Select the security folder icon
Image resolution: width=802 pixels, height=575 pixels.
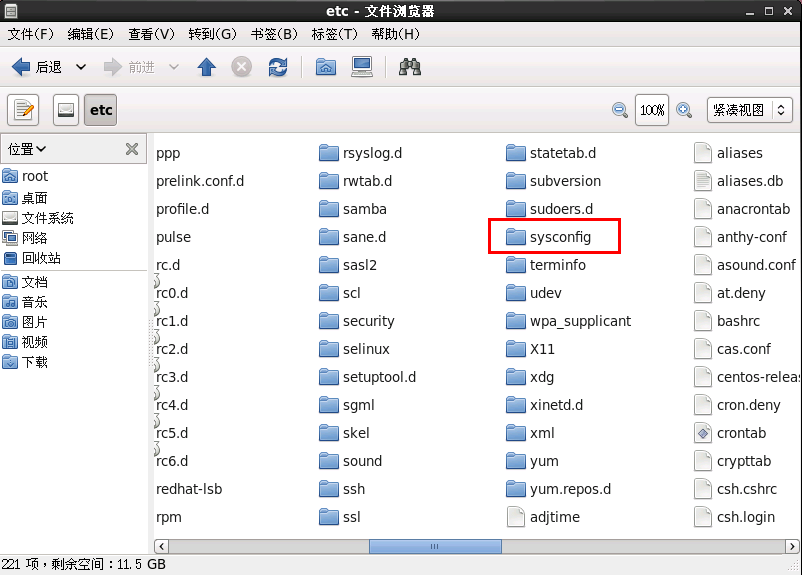tap(328, 321)
